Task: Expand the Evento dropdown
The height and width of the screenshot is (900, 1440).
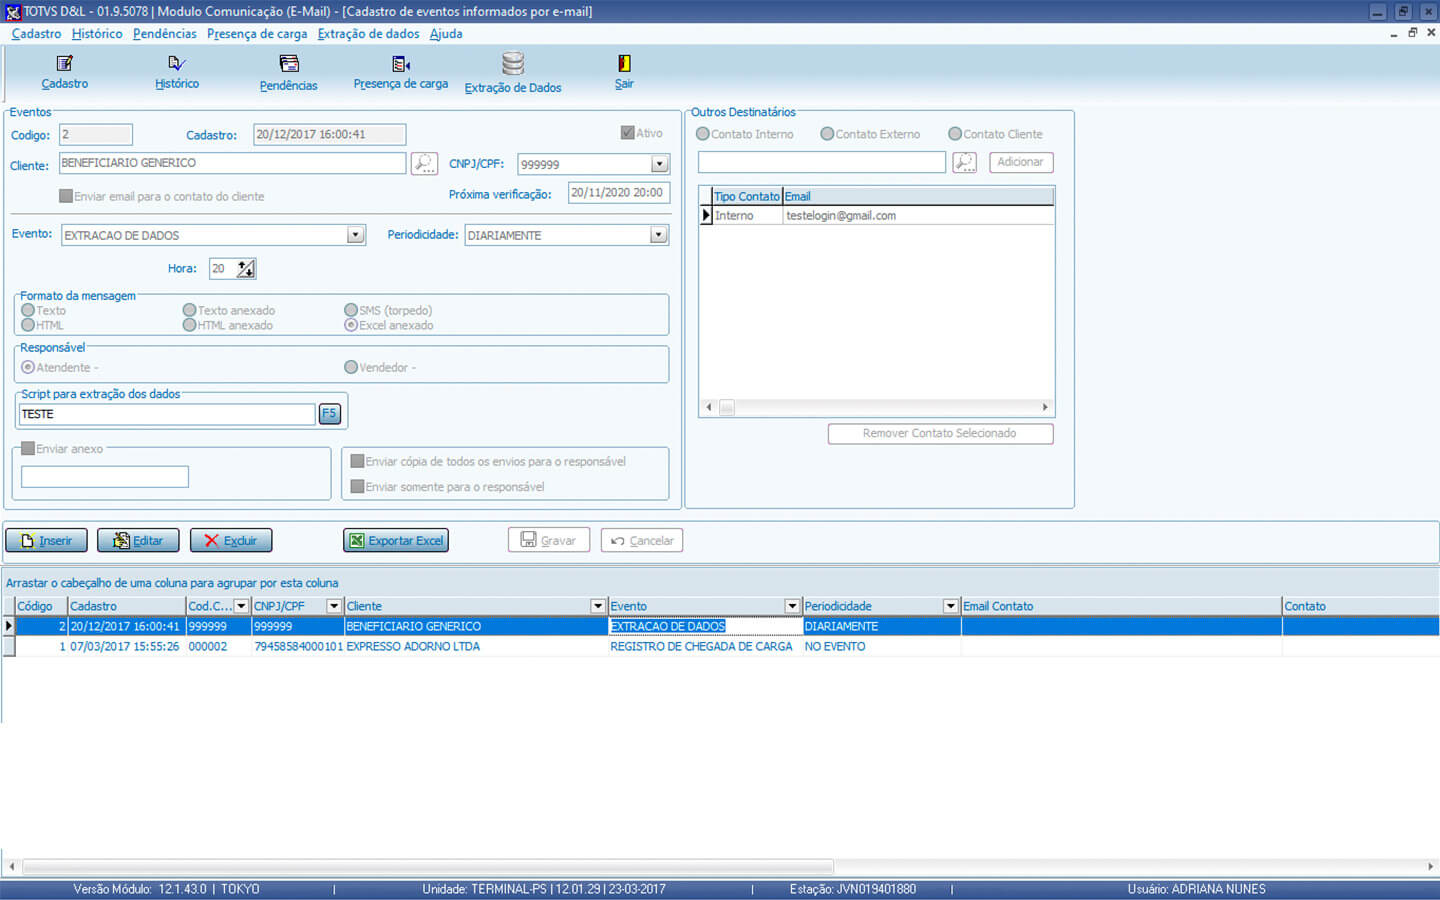Action: (355, 235)
